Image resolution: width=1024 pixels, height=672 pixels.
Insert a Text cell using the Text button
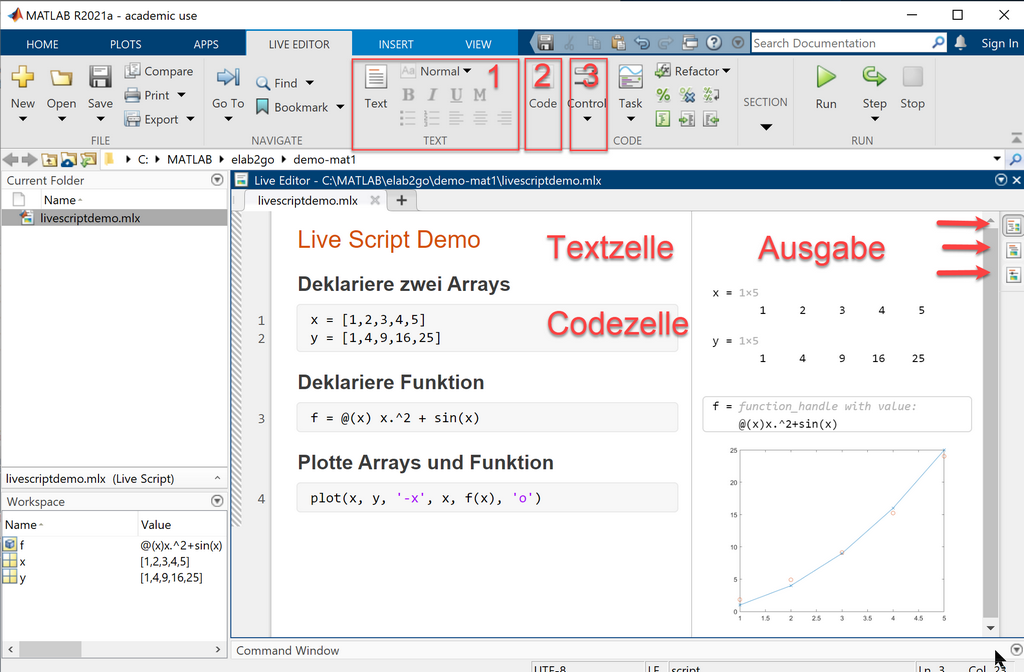pos(376,86)
